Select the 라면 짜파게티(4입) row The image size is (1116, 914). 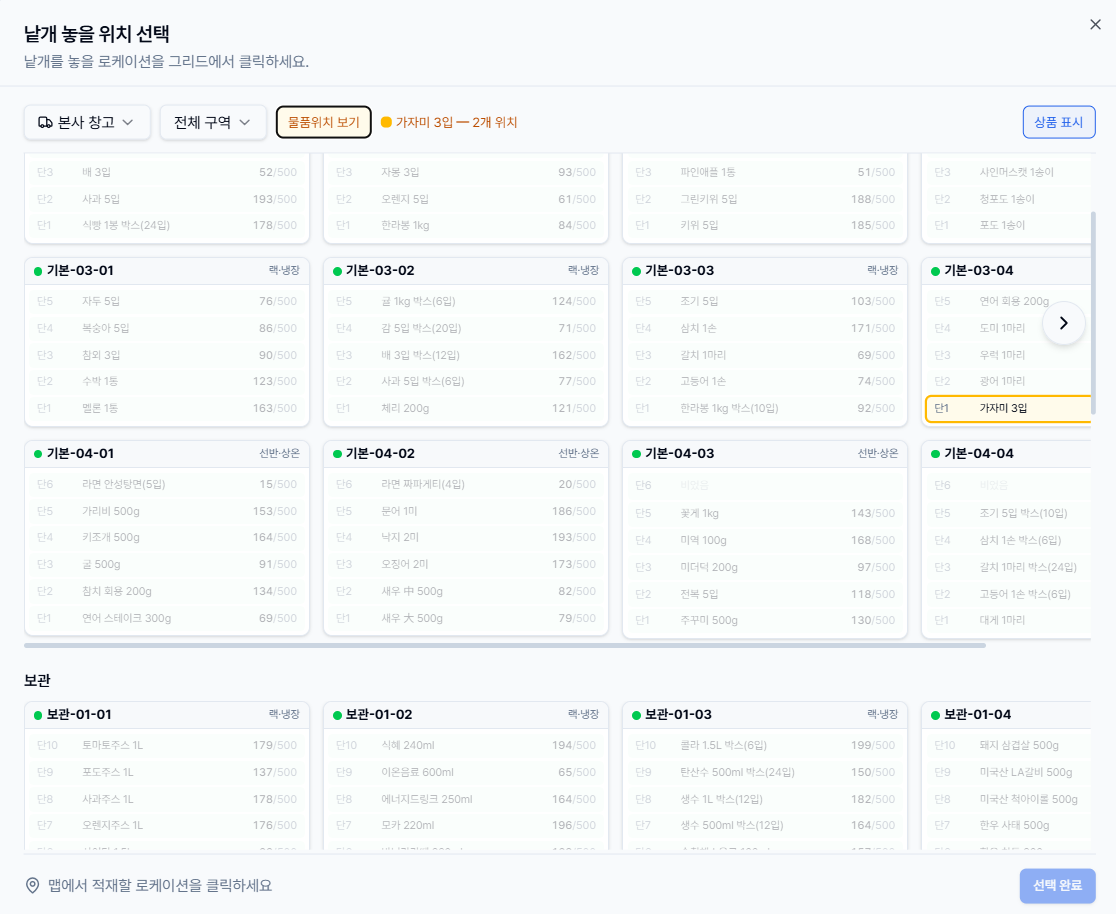click(465, 485)
